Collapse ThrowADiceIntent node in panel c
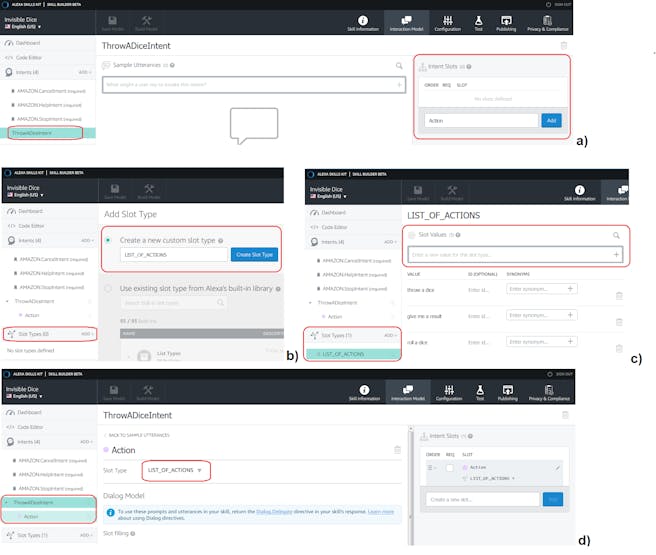Viewport: 656px width, 555px height. tap(310, 303)
